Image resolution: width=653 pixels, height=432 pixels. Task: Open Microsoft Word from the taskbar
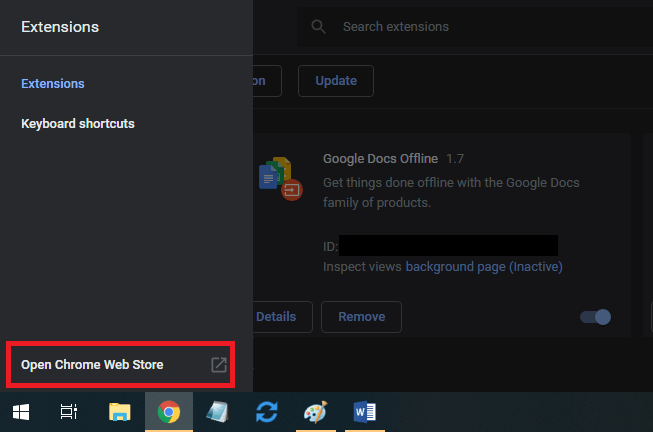364,412
